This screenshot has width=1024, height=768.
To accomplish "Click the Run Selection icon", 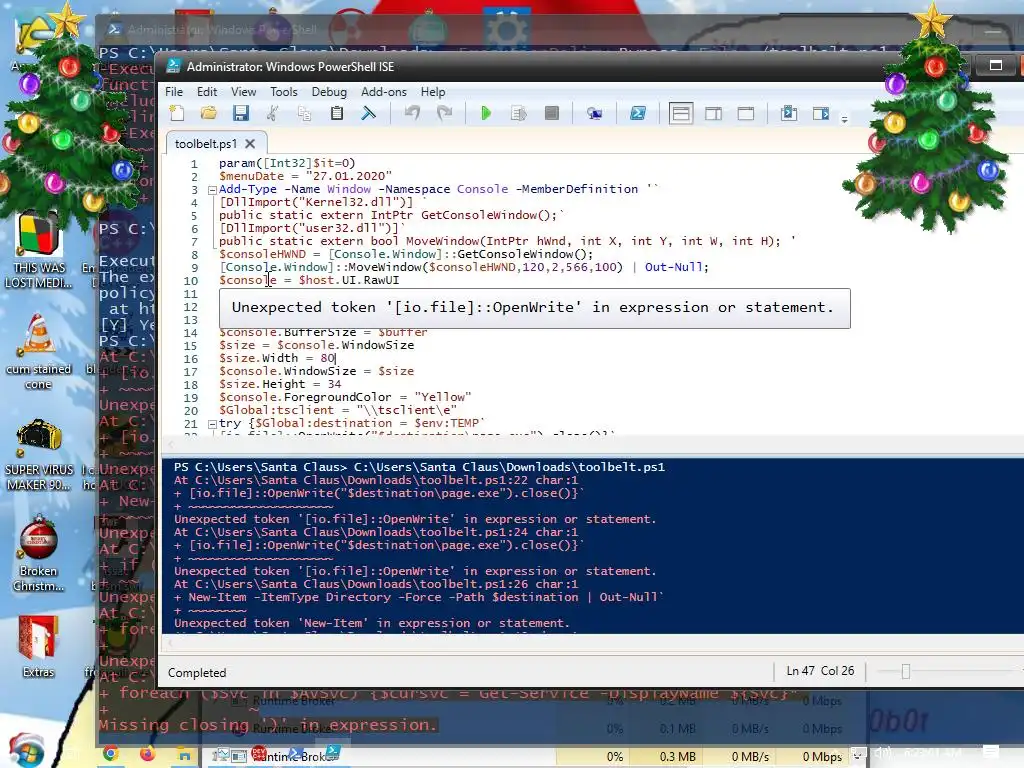I will click(519, 114).
